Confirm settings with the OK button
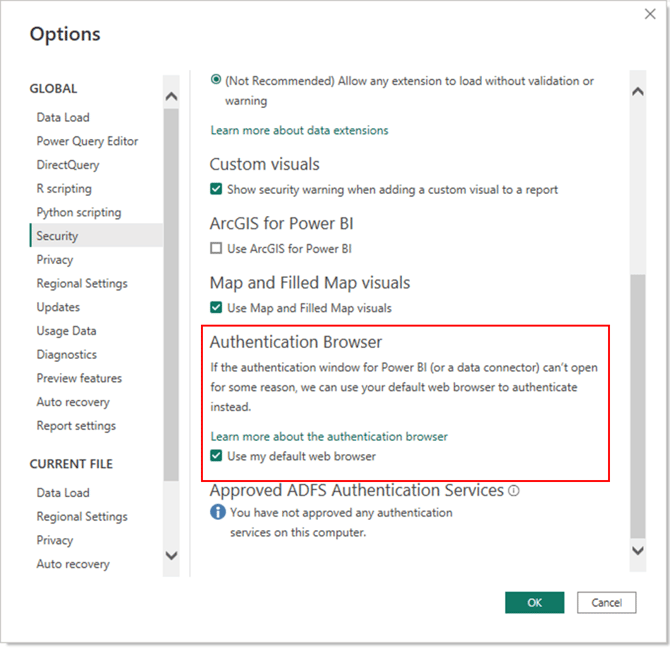The height and width of the screenshot is (650, 670). click(534, 602)
